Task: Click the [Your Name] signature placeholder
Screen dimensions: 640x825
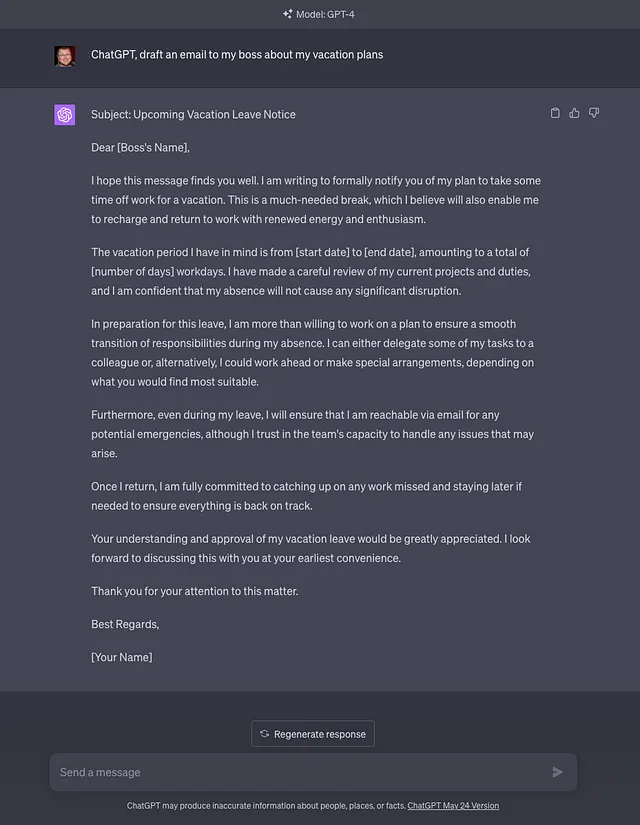Action: click(x=122, y=658)
